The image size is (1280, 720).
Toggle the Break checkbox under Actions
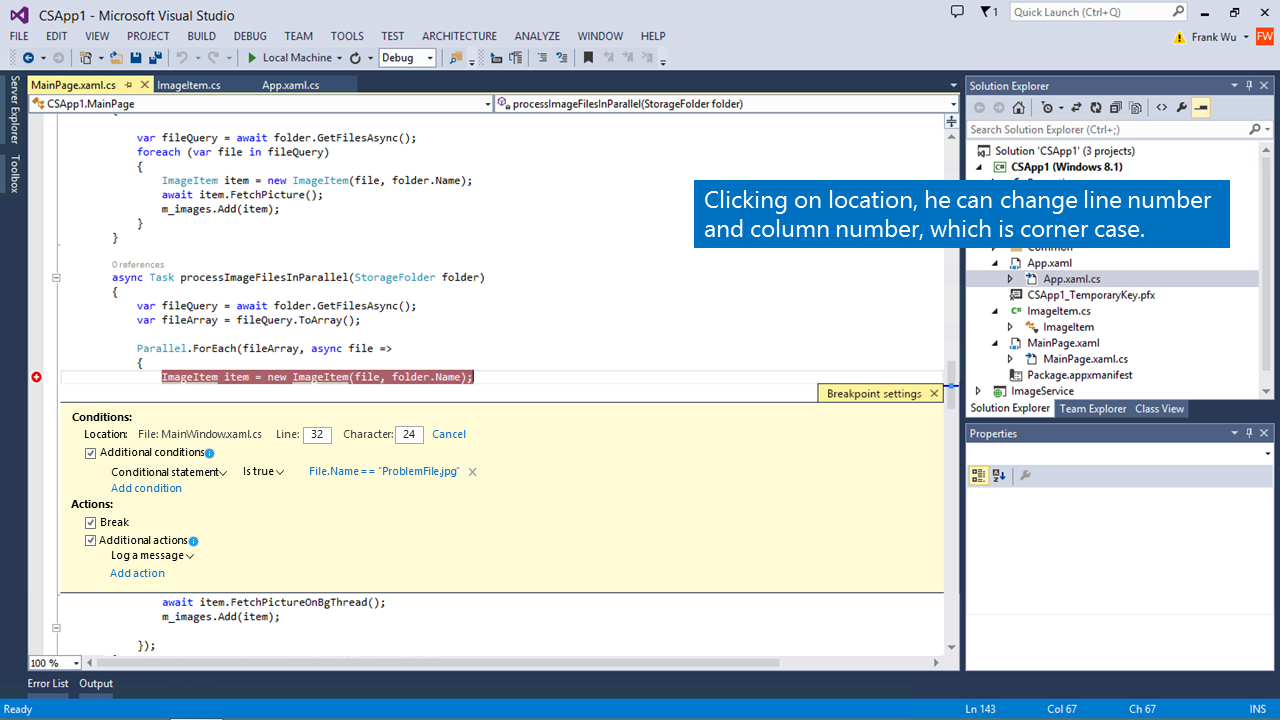[91, 522]
